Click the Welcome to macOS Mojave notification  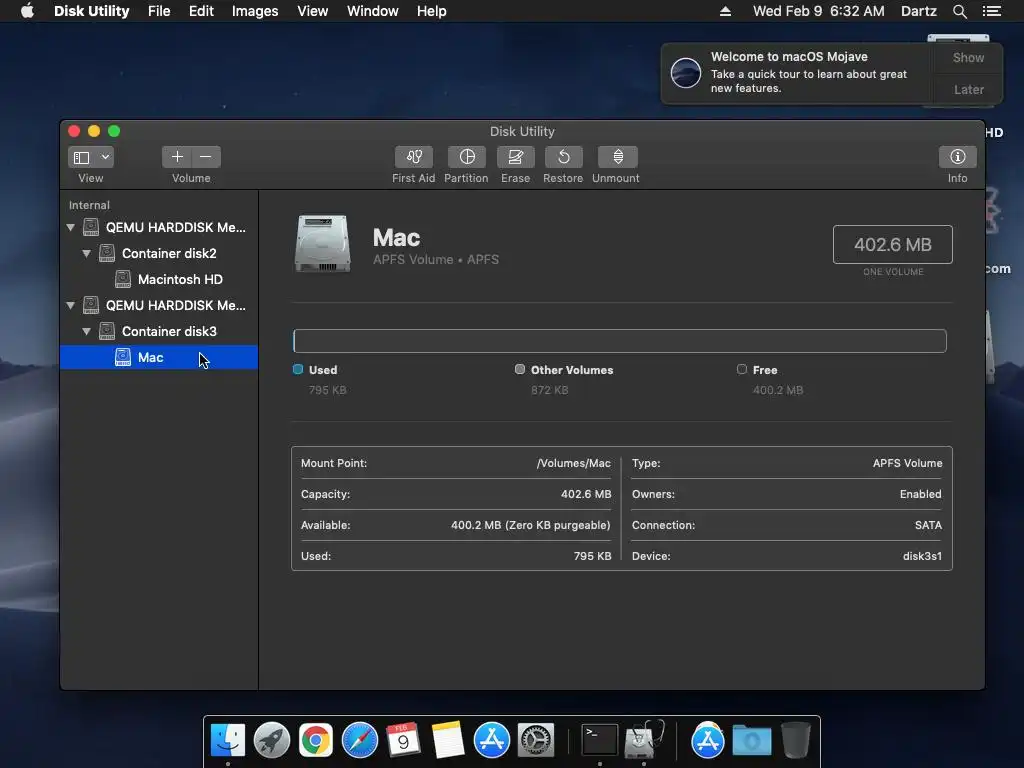798,73
